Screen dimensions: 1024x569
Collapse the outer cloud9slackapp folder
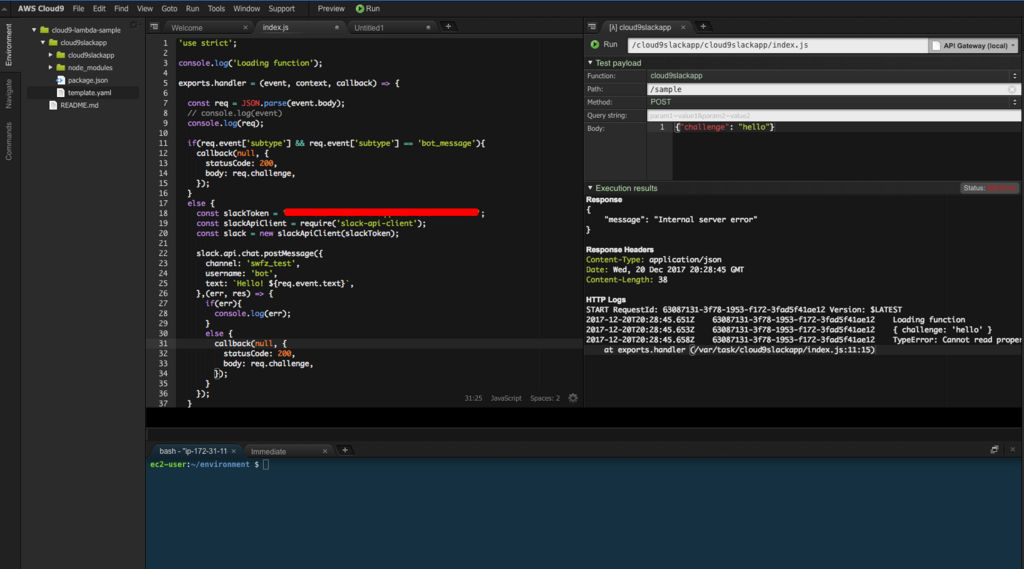click(43, 42)
